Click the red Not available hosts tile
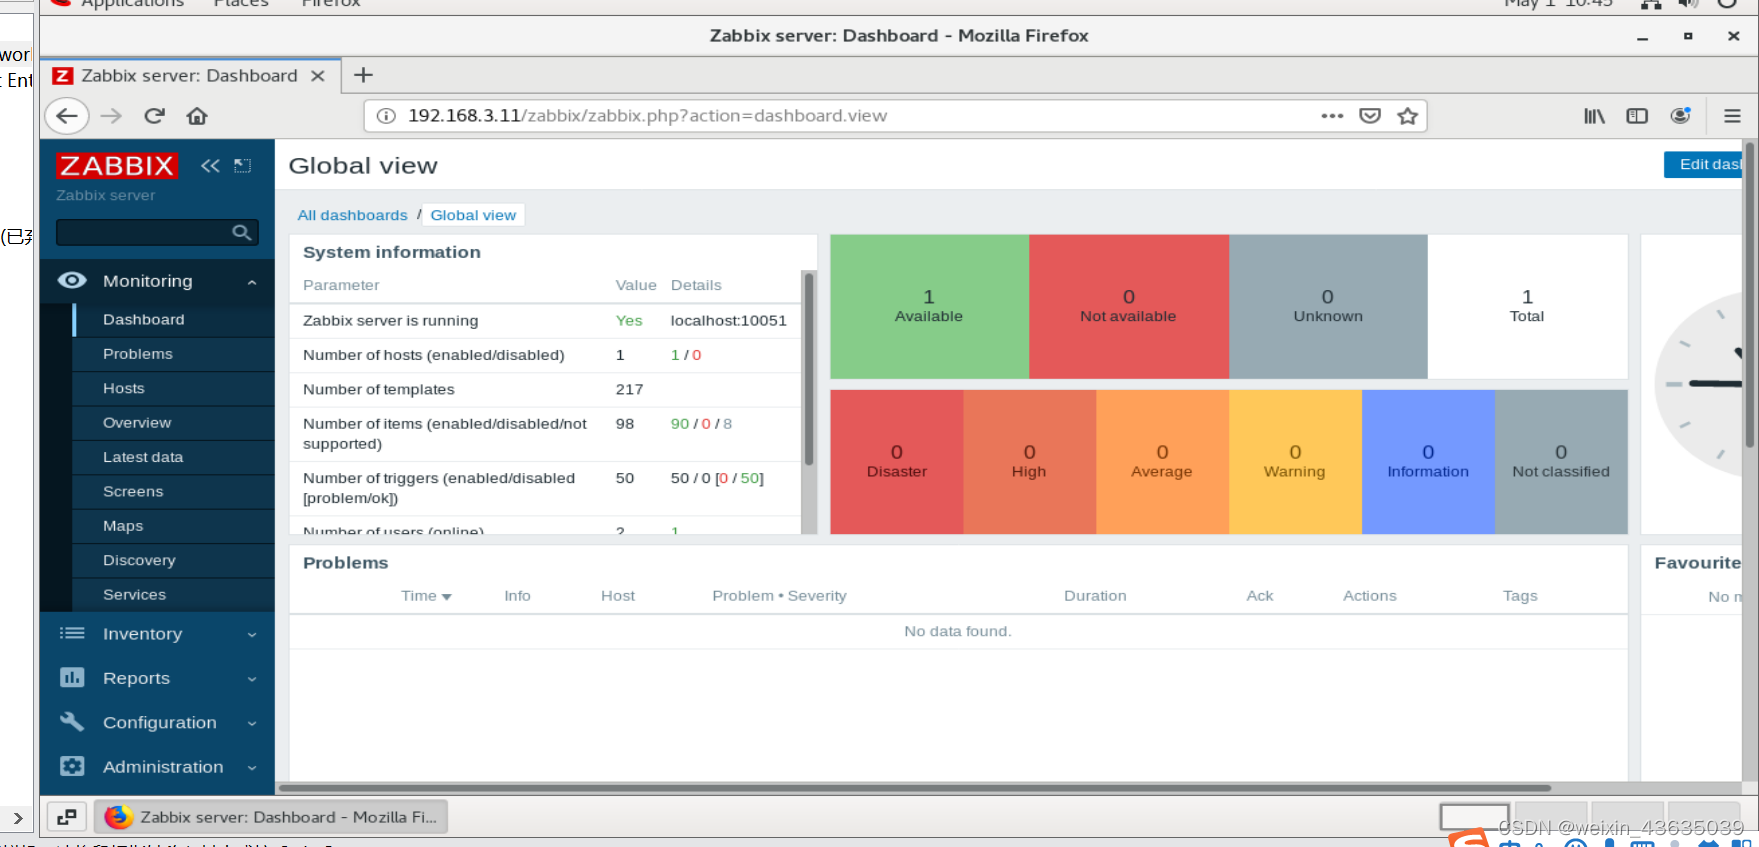 pos(1128,307)
